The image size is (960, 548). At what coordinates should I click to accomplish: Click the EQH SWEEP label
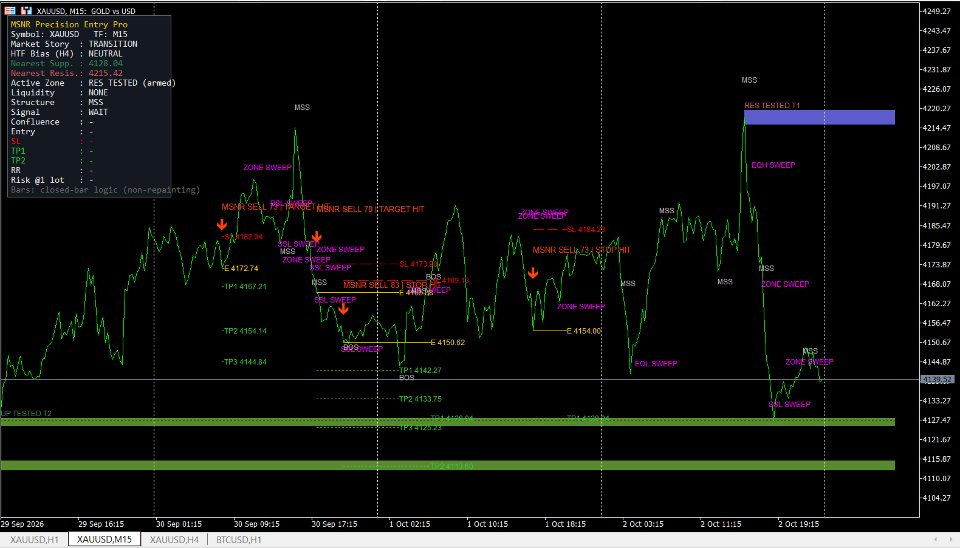point(773,165)
